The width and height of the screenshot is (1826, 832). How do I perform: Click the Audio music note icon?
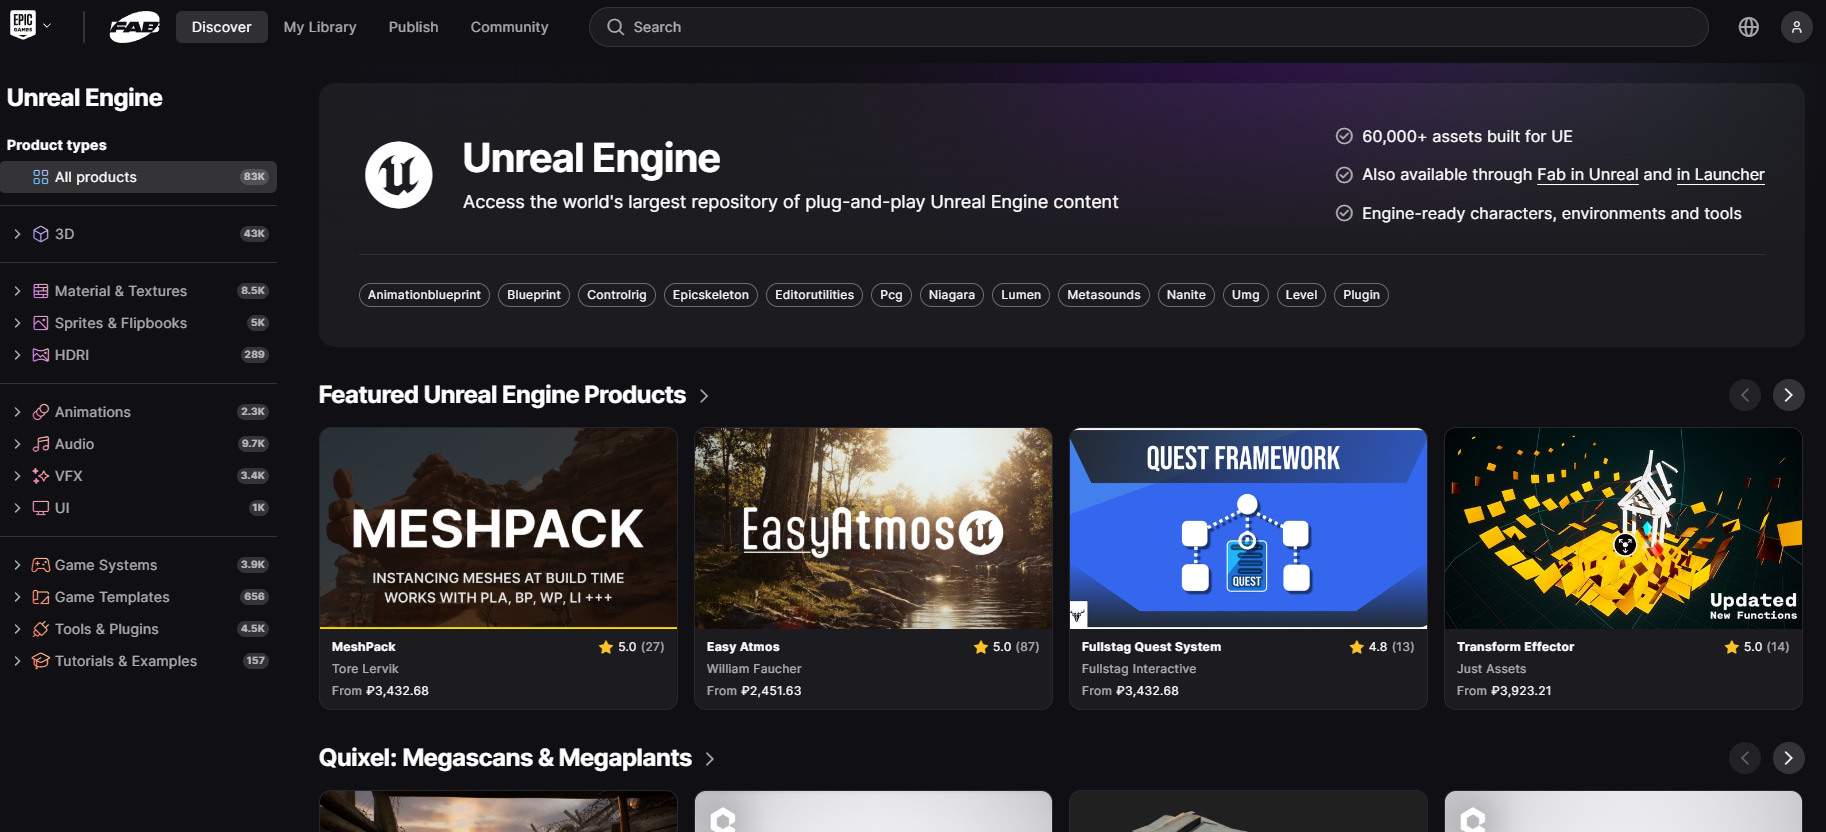[x=41, y=444]
